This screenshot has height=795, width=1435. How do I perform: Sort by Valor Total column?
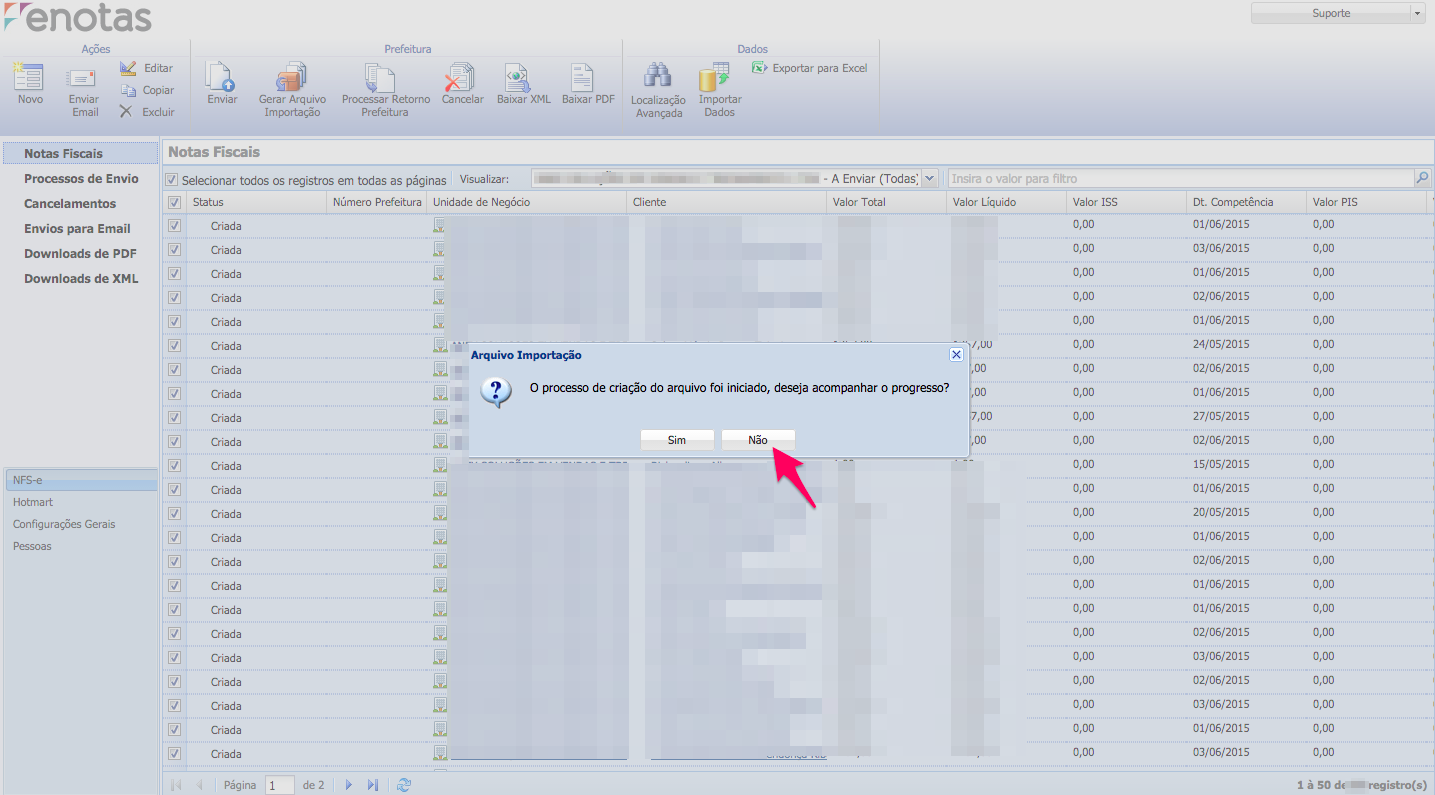pos(887,202)
